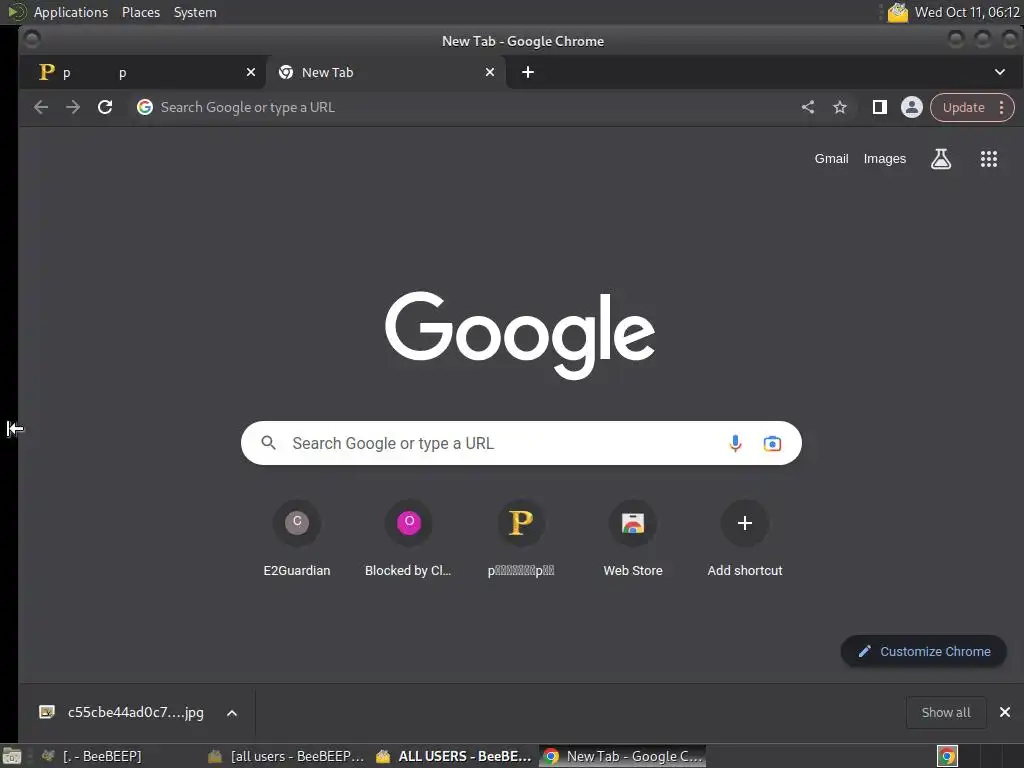Switch to the first tab labeled p
Image resolution: width=1024 pixels, height=768 pixels.
(x=142, y=72)
